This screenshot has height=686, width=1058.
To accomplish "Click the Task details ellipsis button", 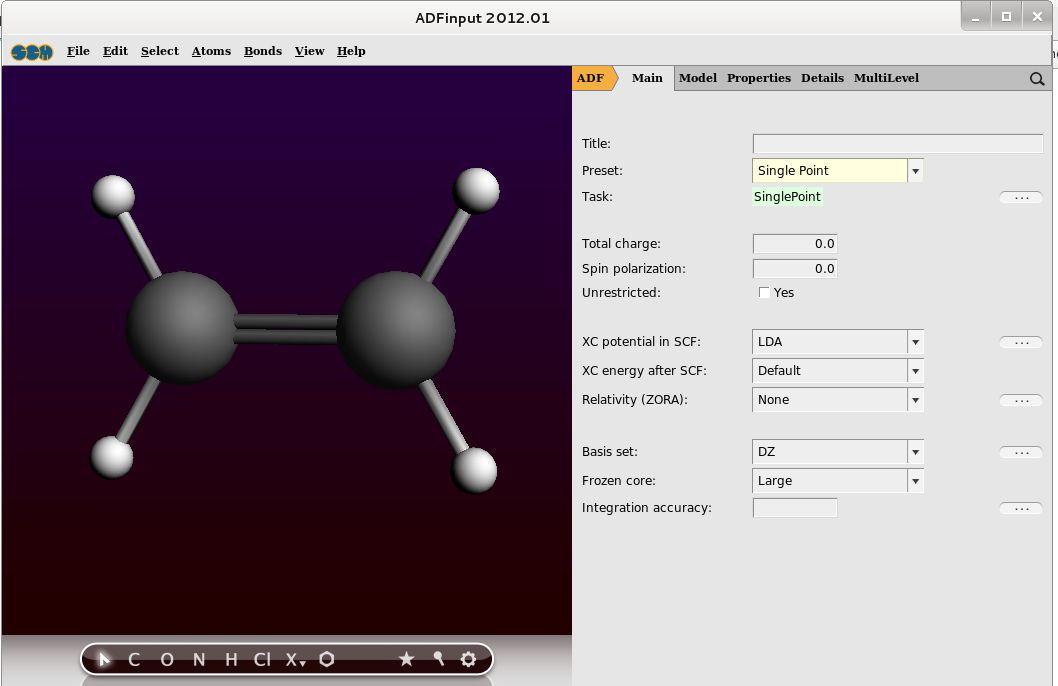I will [1020, 198].
